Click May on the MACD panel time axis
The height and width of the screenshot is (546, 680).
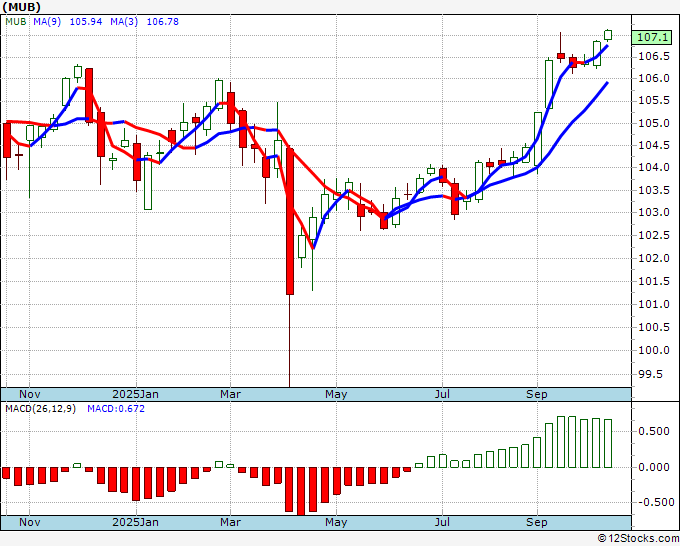[x=336, y=522]
